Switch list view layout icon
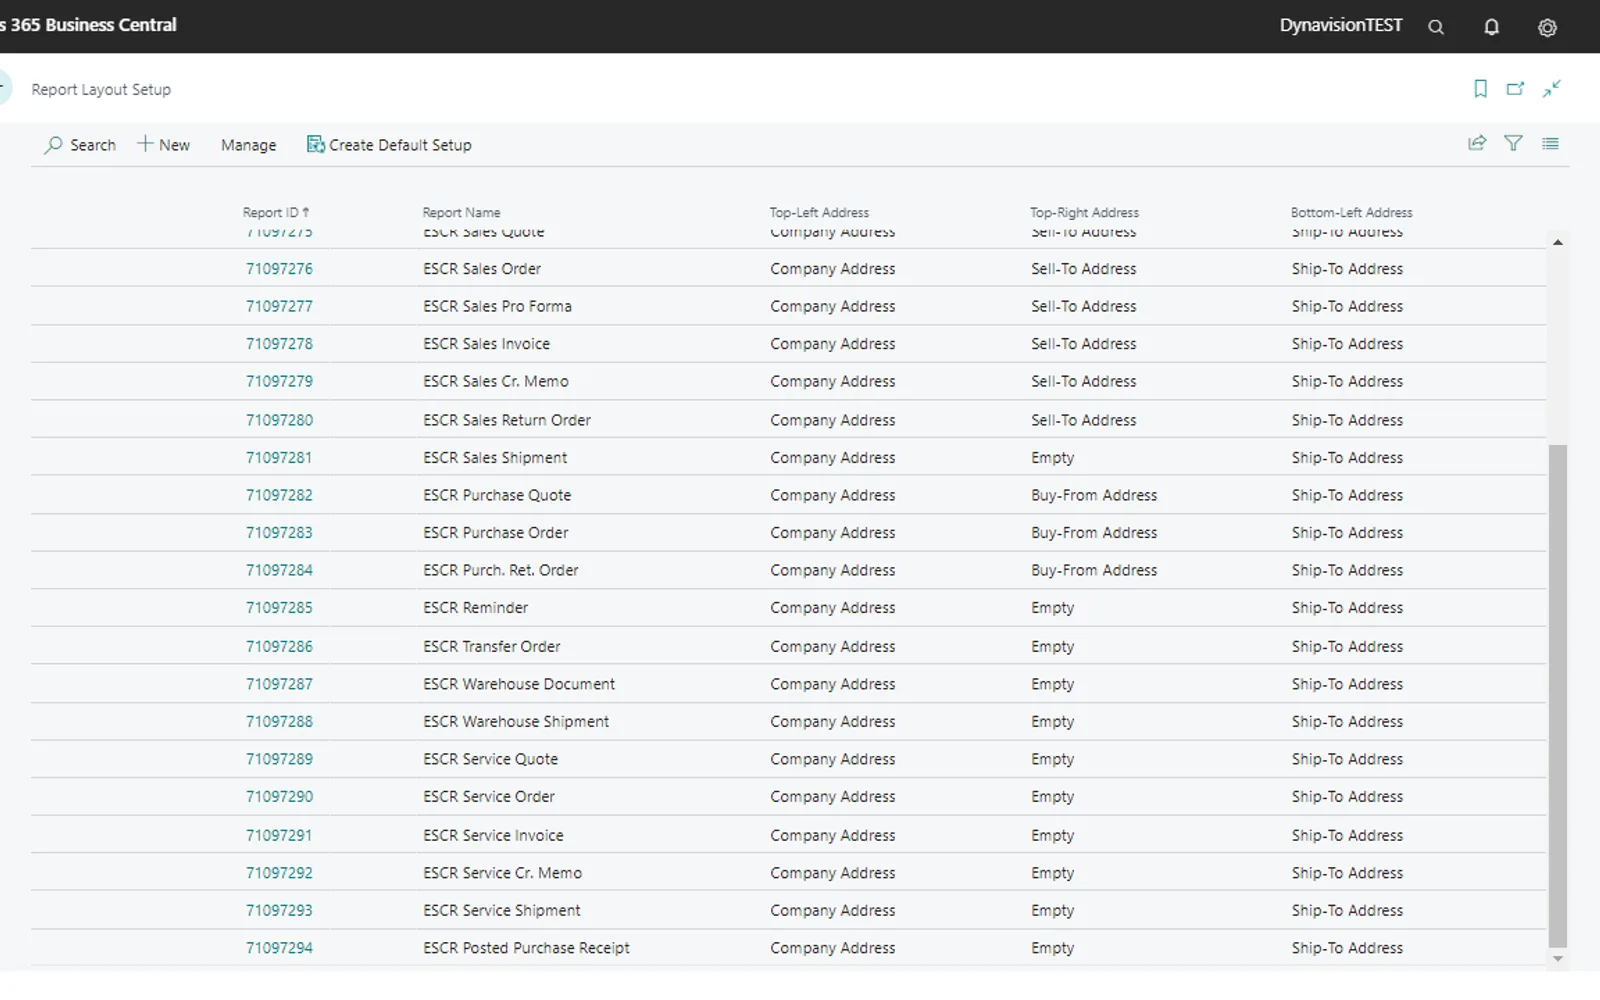This screenshot has height=1000, width=1600. [x=1550, y=143]
